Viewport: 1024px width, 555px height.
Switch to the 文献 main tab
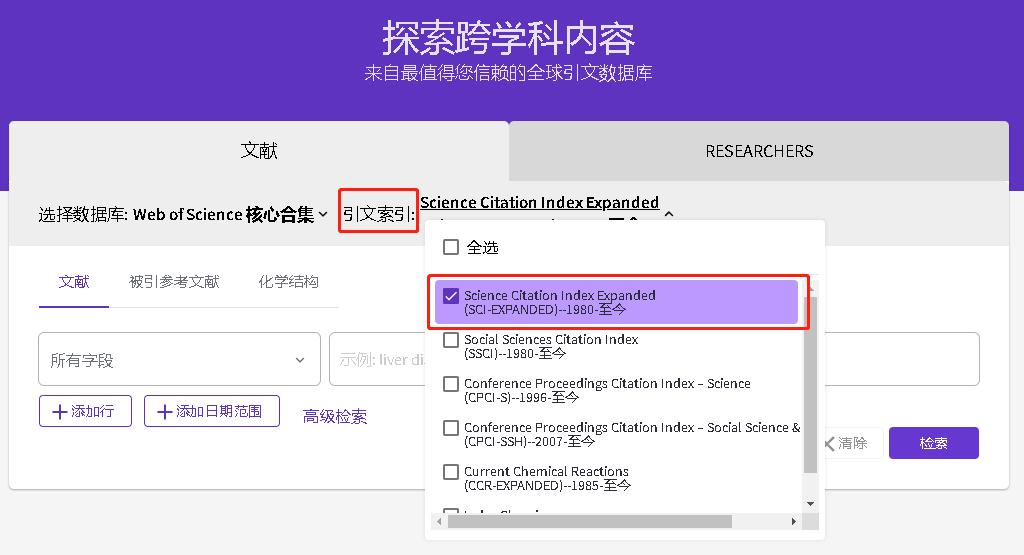(259, 151)
